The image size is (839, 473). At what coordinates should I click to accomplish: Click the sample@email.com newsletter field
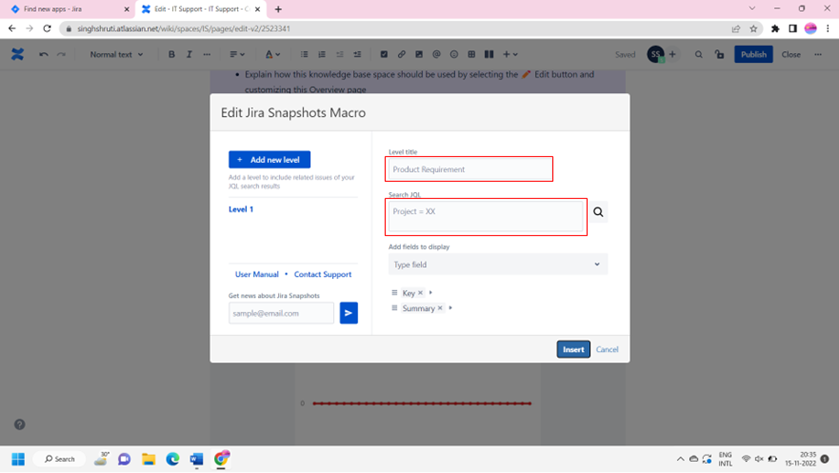pyautogui.click(x=281, y=313)
